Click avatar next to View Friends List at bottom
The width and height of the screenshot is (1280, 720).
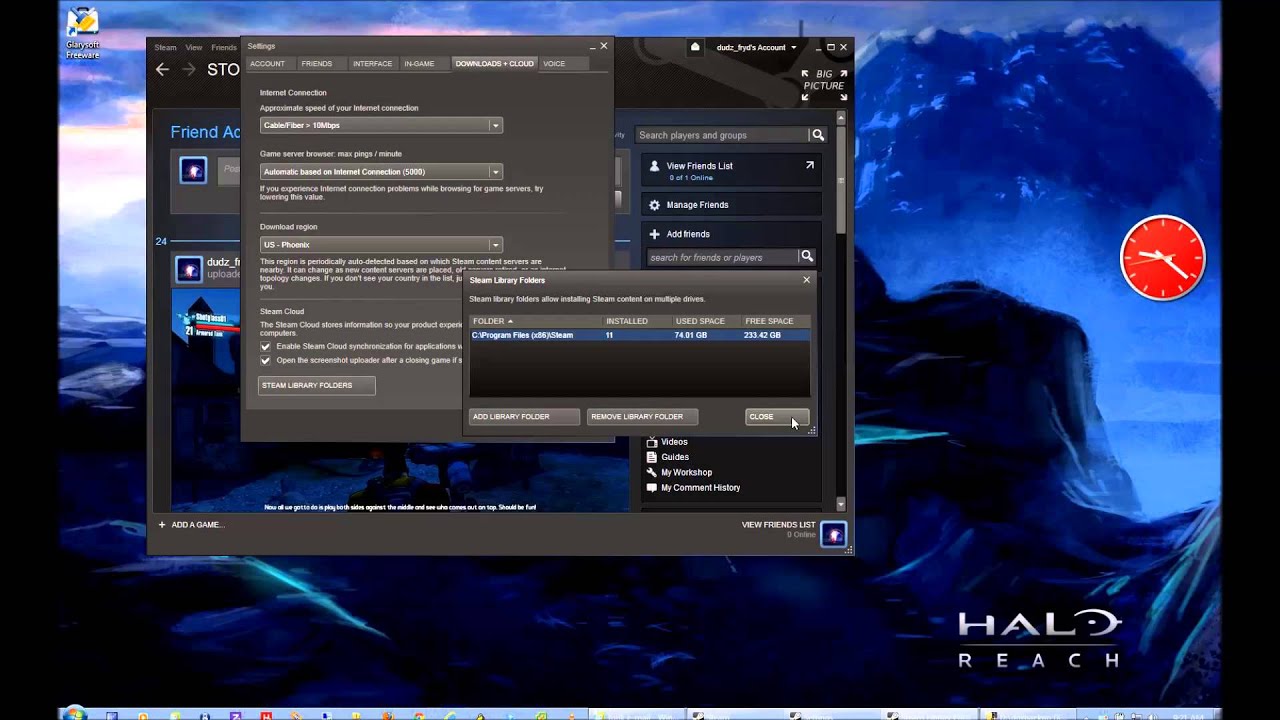pyautogui.click(x=833, y=535)
